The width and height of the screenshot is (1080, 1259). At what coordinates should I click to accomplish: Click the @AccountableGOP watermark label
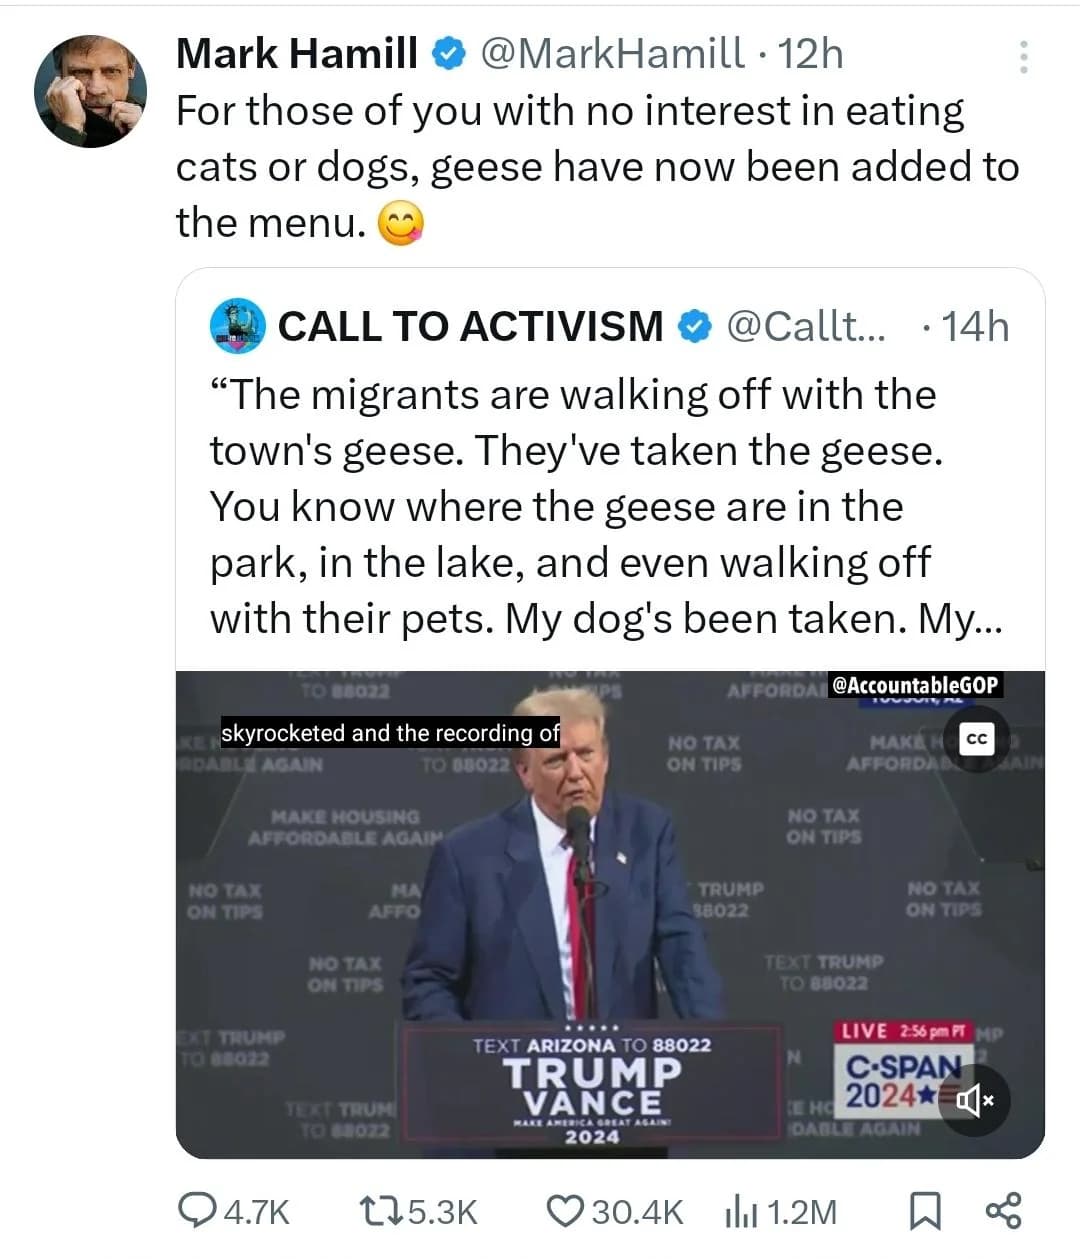[x=914, y=685]
